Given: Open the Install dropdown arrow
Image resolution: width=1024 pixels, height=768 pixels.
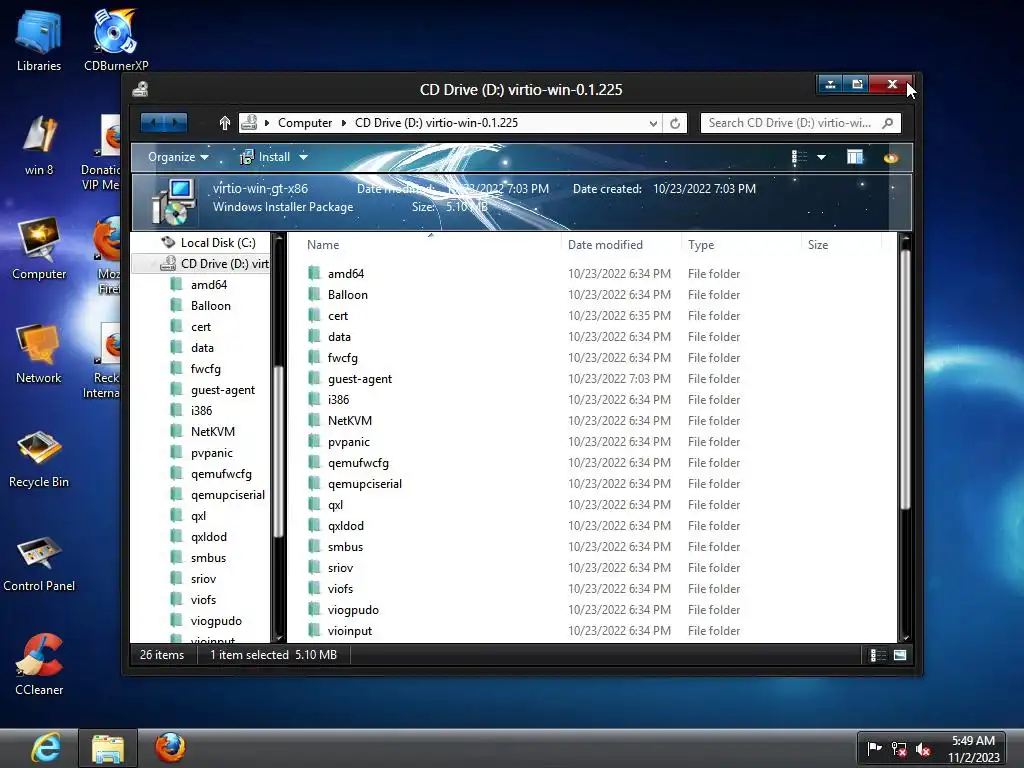Looking at the screenshot, I should point(303,157).
